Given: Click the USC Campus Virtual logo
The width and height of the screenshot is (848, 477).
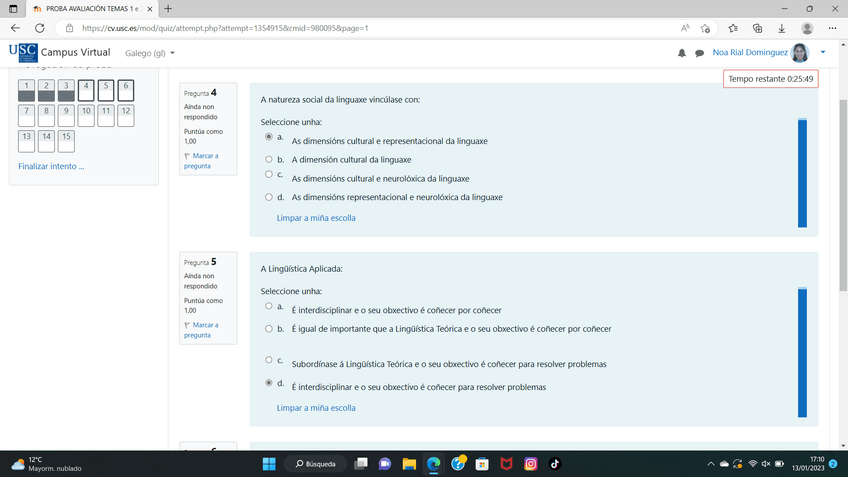Looking at the screenshot, I should click(59, 52).
